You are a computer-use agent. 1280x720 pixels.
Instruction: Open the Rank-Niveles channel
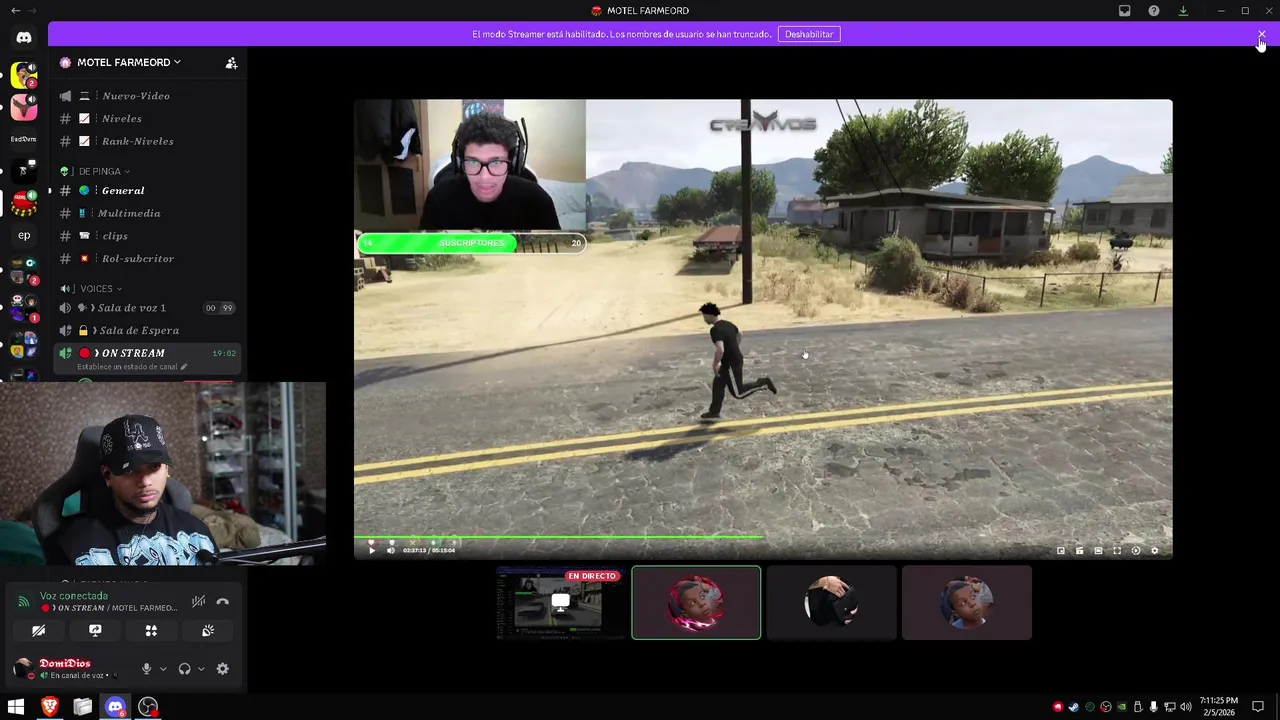(x=148, y=142)
